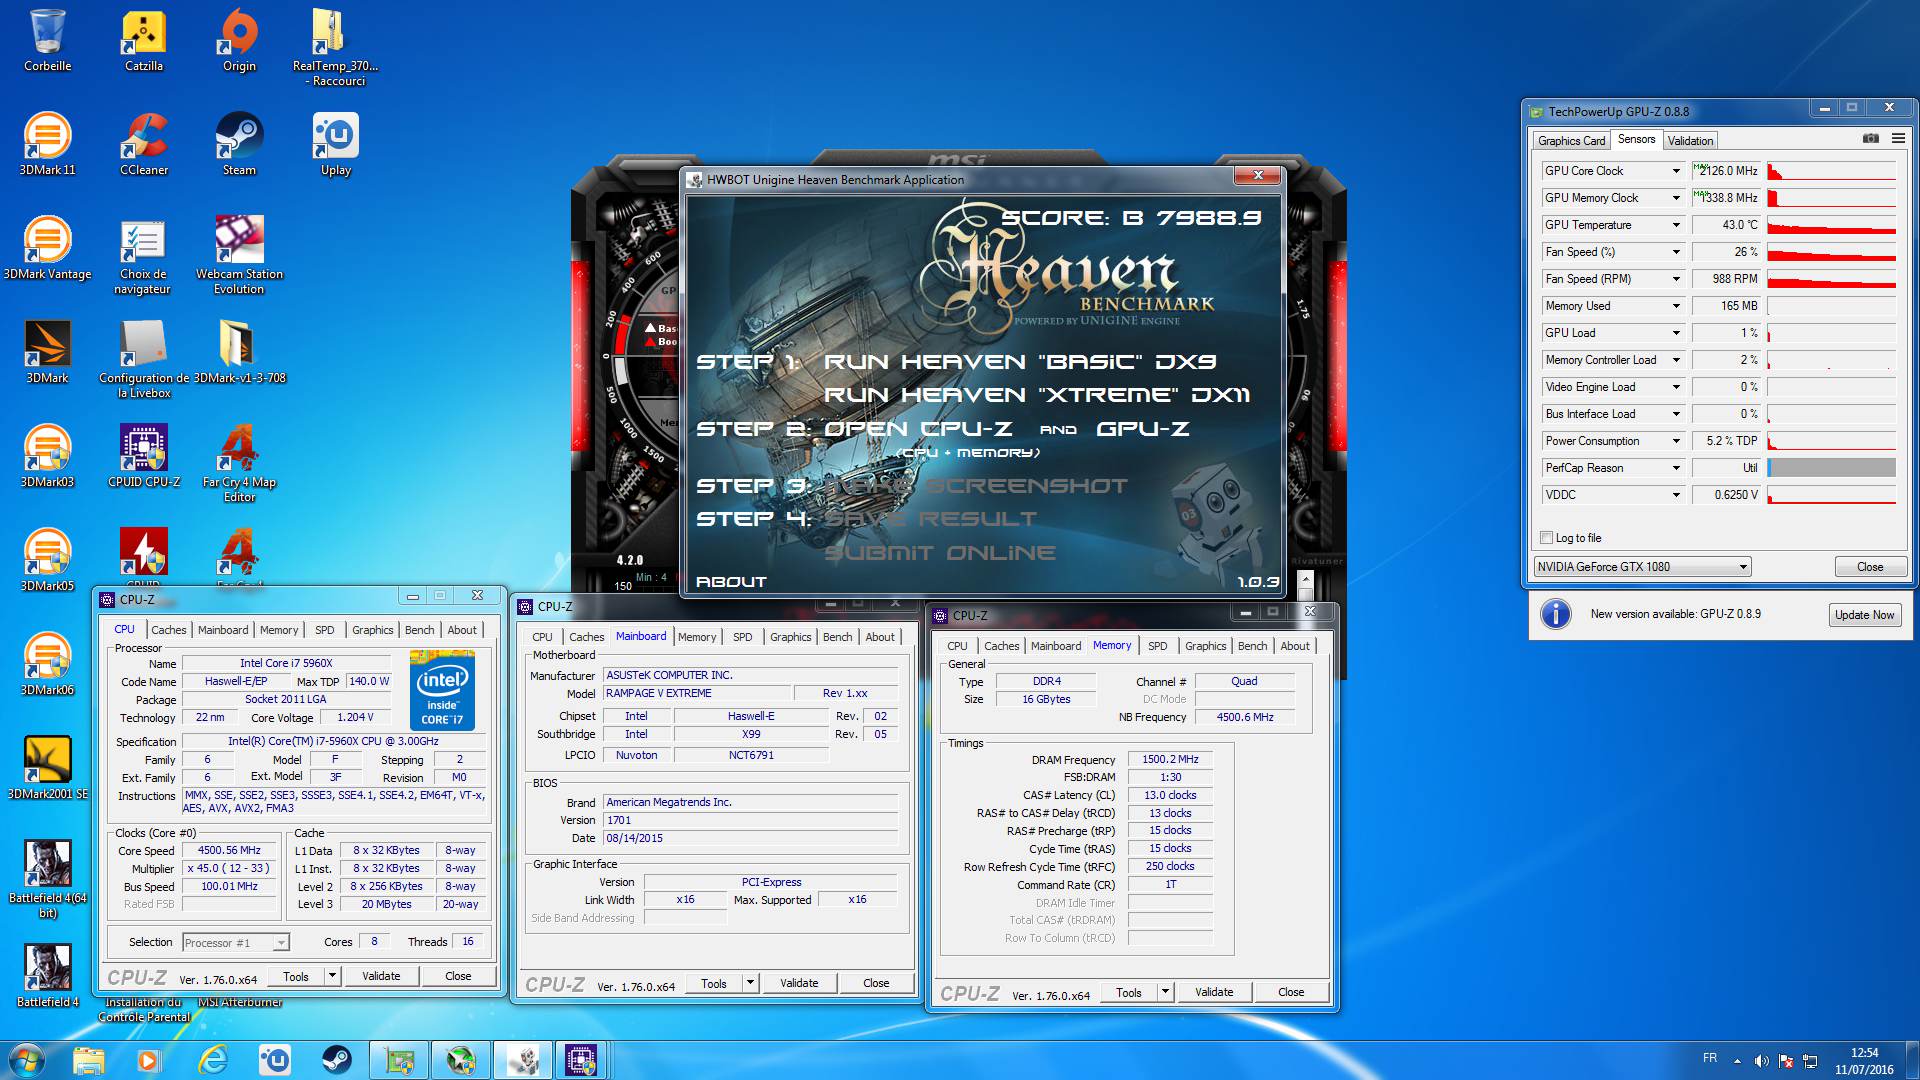Switch to GPU-Z Validation tab

coord(1690,140)
